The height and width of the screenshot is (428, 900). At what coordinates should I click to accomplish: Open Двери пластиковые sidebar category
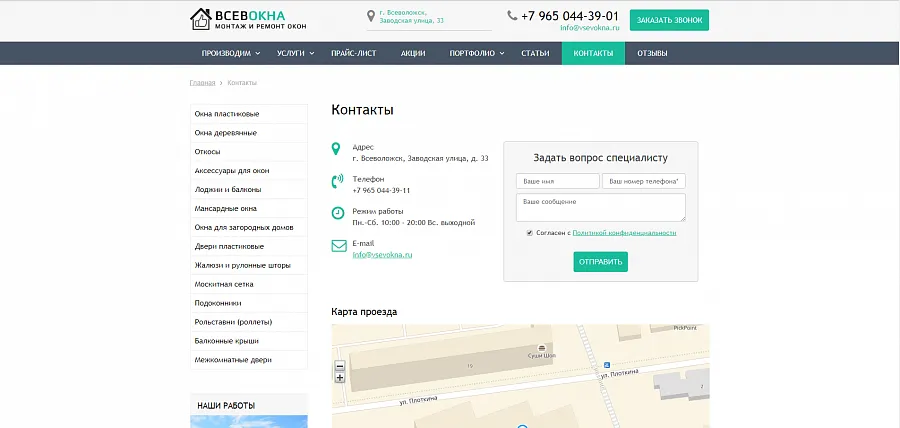click(249, 247)
